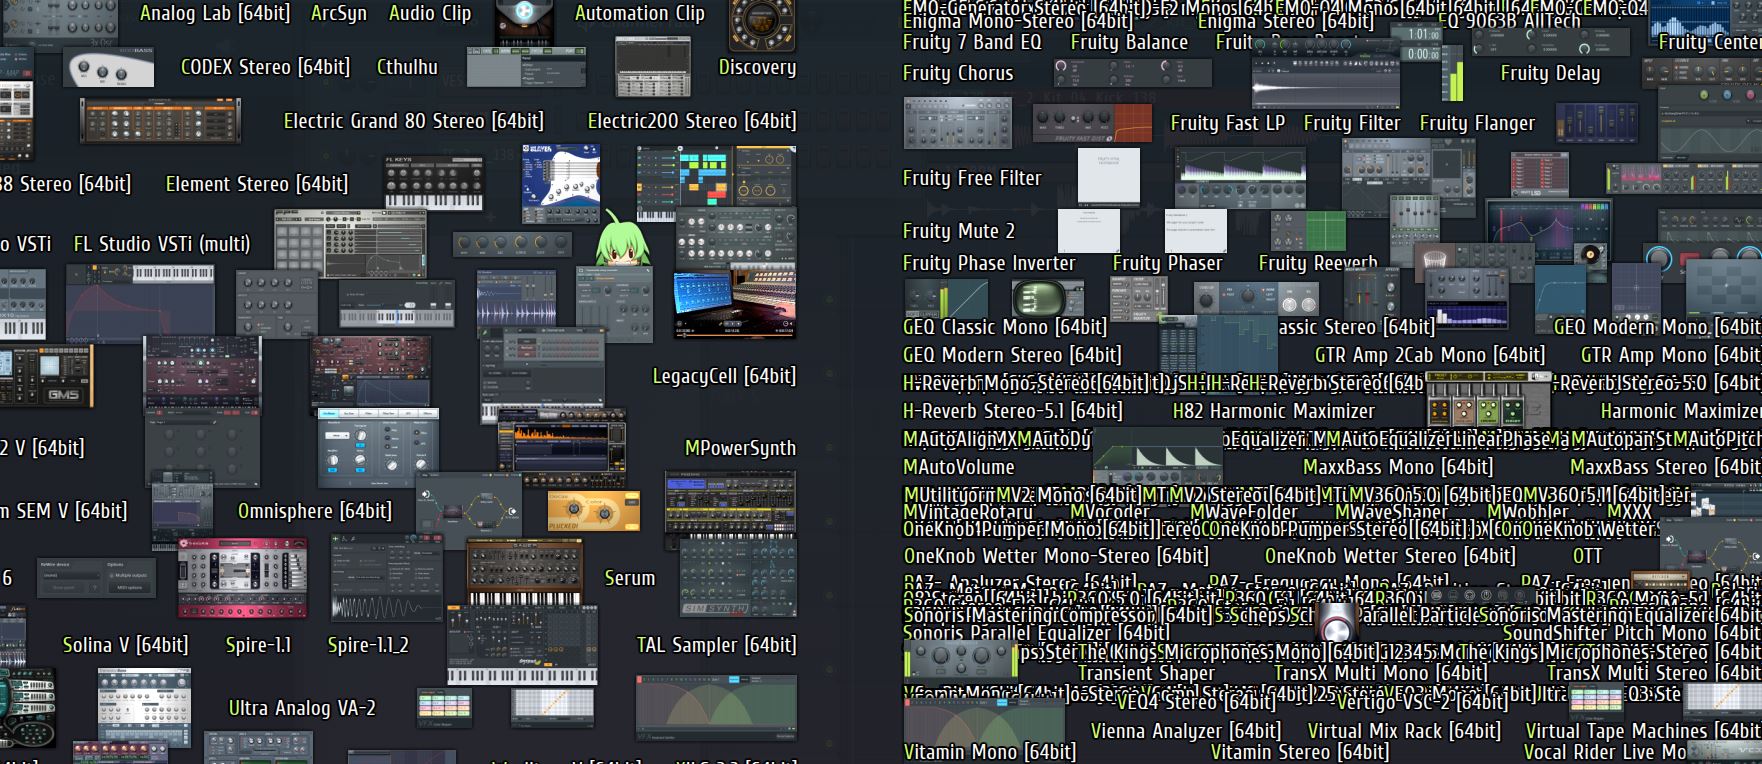Open the vinyl record turntable thumbnail

coord(1591,255)
